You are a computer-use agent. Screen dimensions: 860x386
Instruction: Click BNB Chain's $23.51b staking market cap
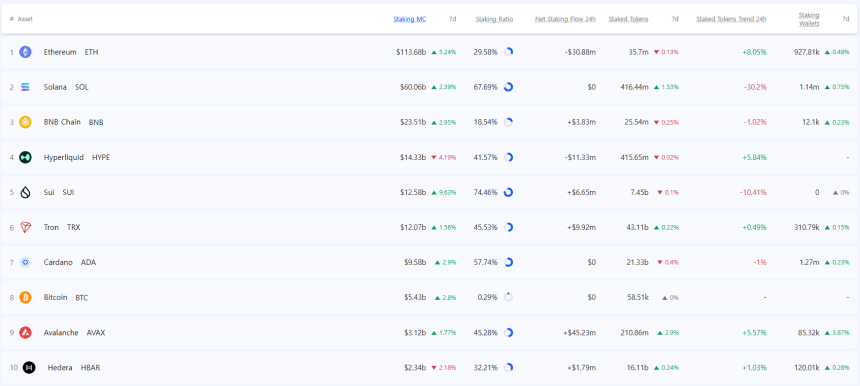click(x=413, y=122)
